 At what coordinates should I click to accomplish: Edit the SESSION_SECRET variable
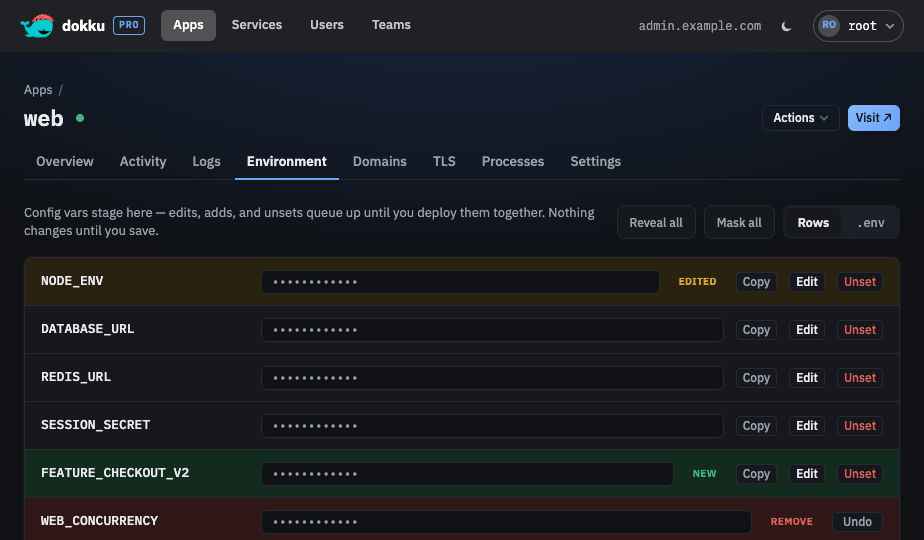tap(807, 426)
